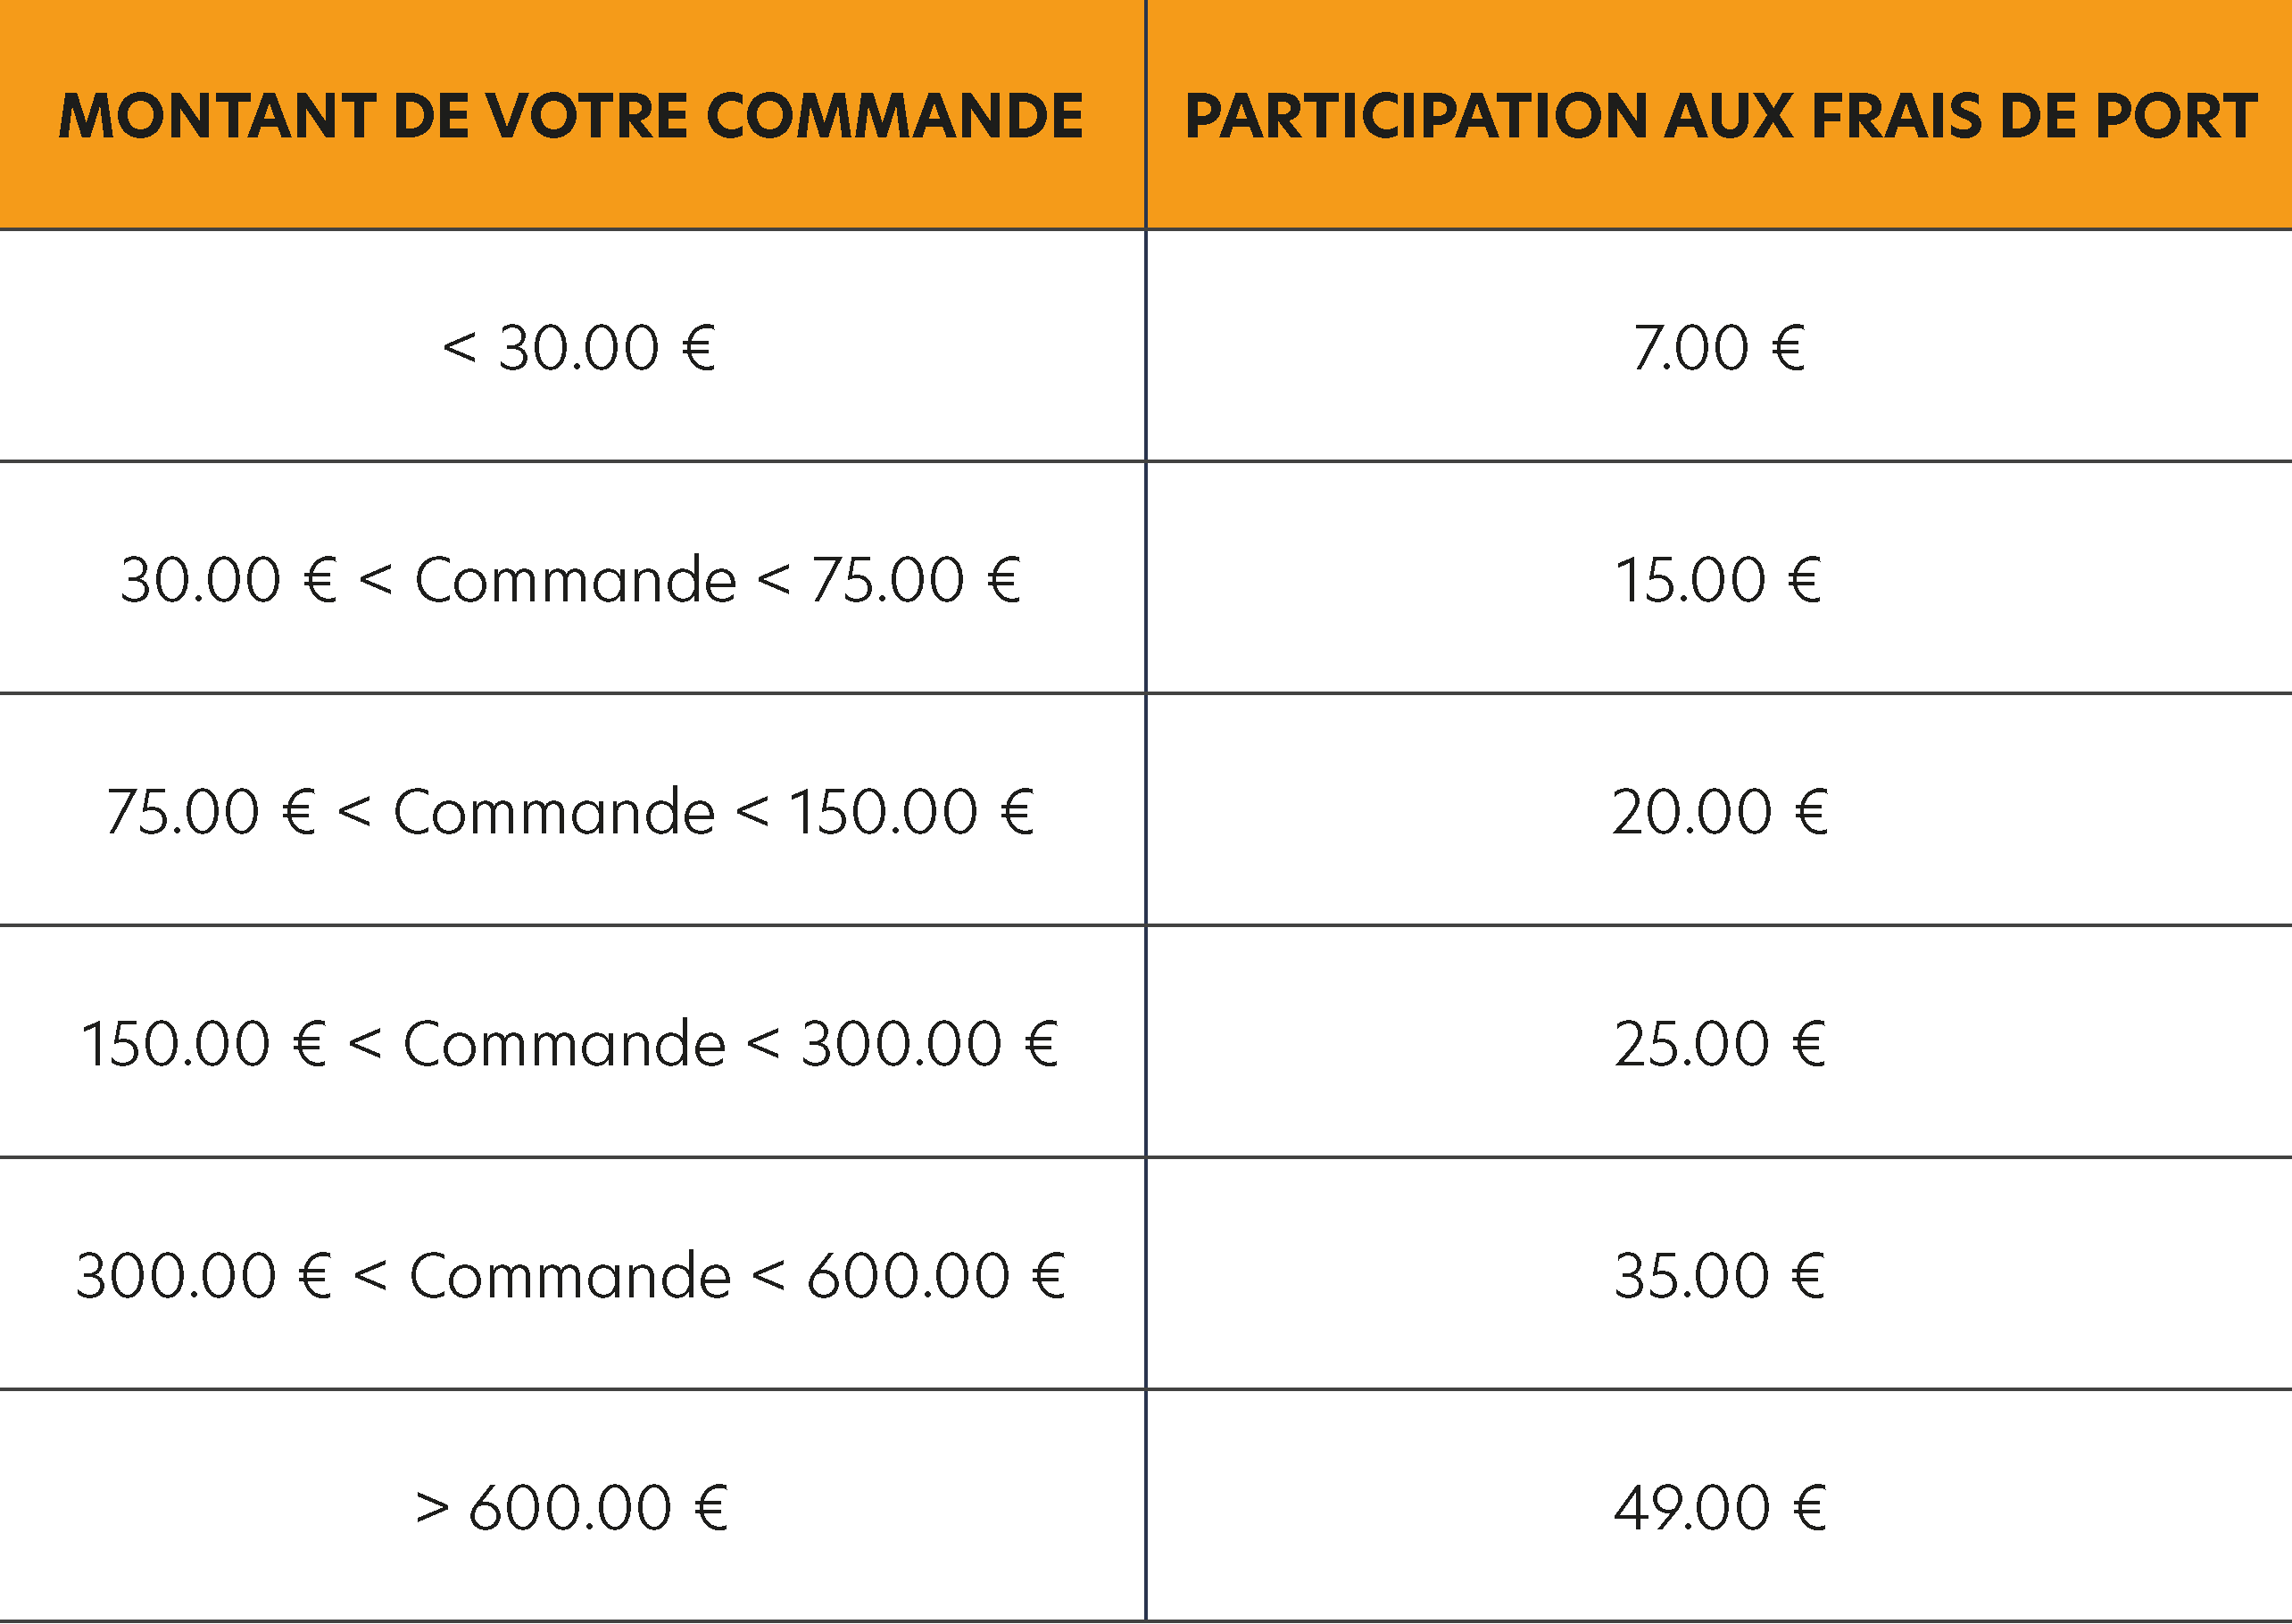2292x1624 pixels.
Task: Click the "75.00 € < Commande < 150.00 €" cell
Action: coord(571,811)
